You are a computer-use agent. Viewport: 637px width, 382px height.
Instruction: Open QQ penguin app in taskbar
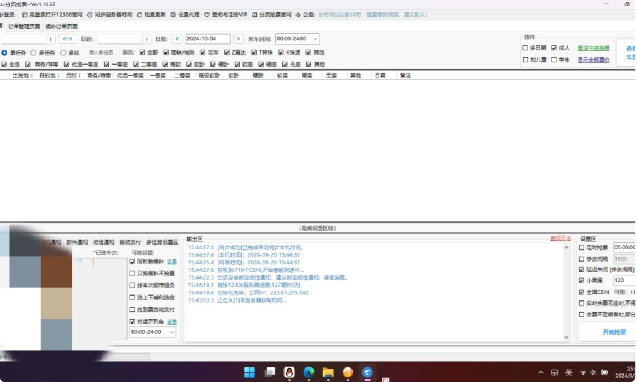(289, 372)
